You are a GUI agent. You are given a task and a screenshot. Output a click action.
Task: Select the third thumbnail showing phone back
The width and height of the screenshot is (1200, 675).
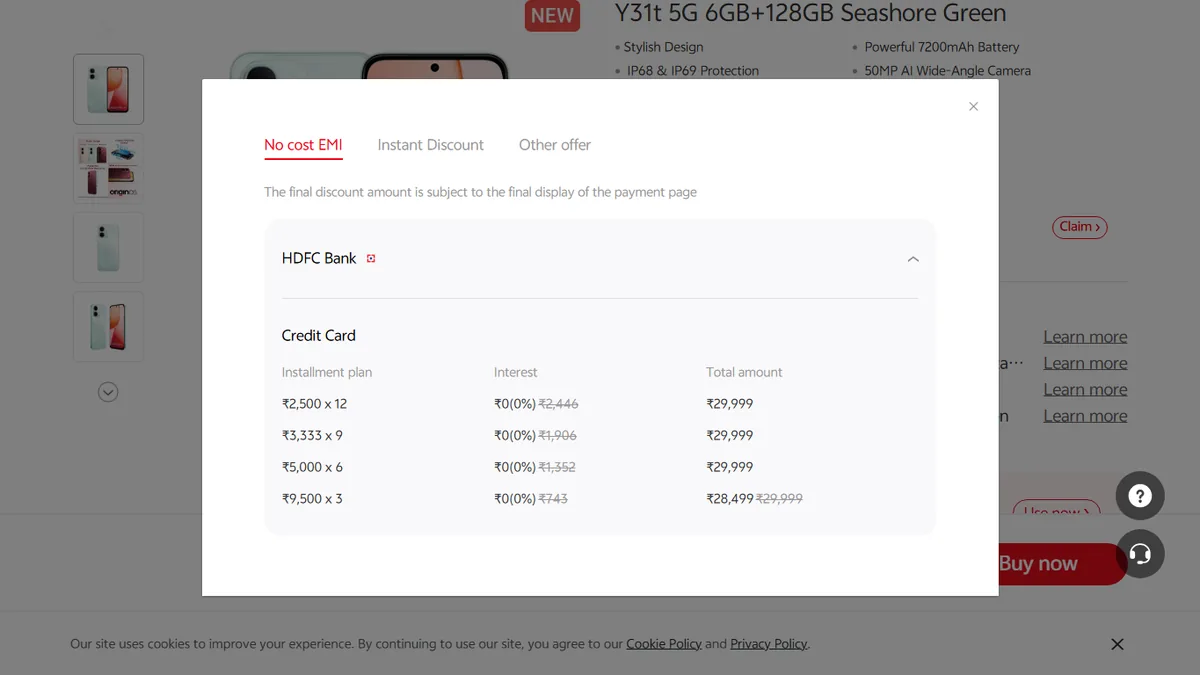[108, 247]
